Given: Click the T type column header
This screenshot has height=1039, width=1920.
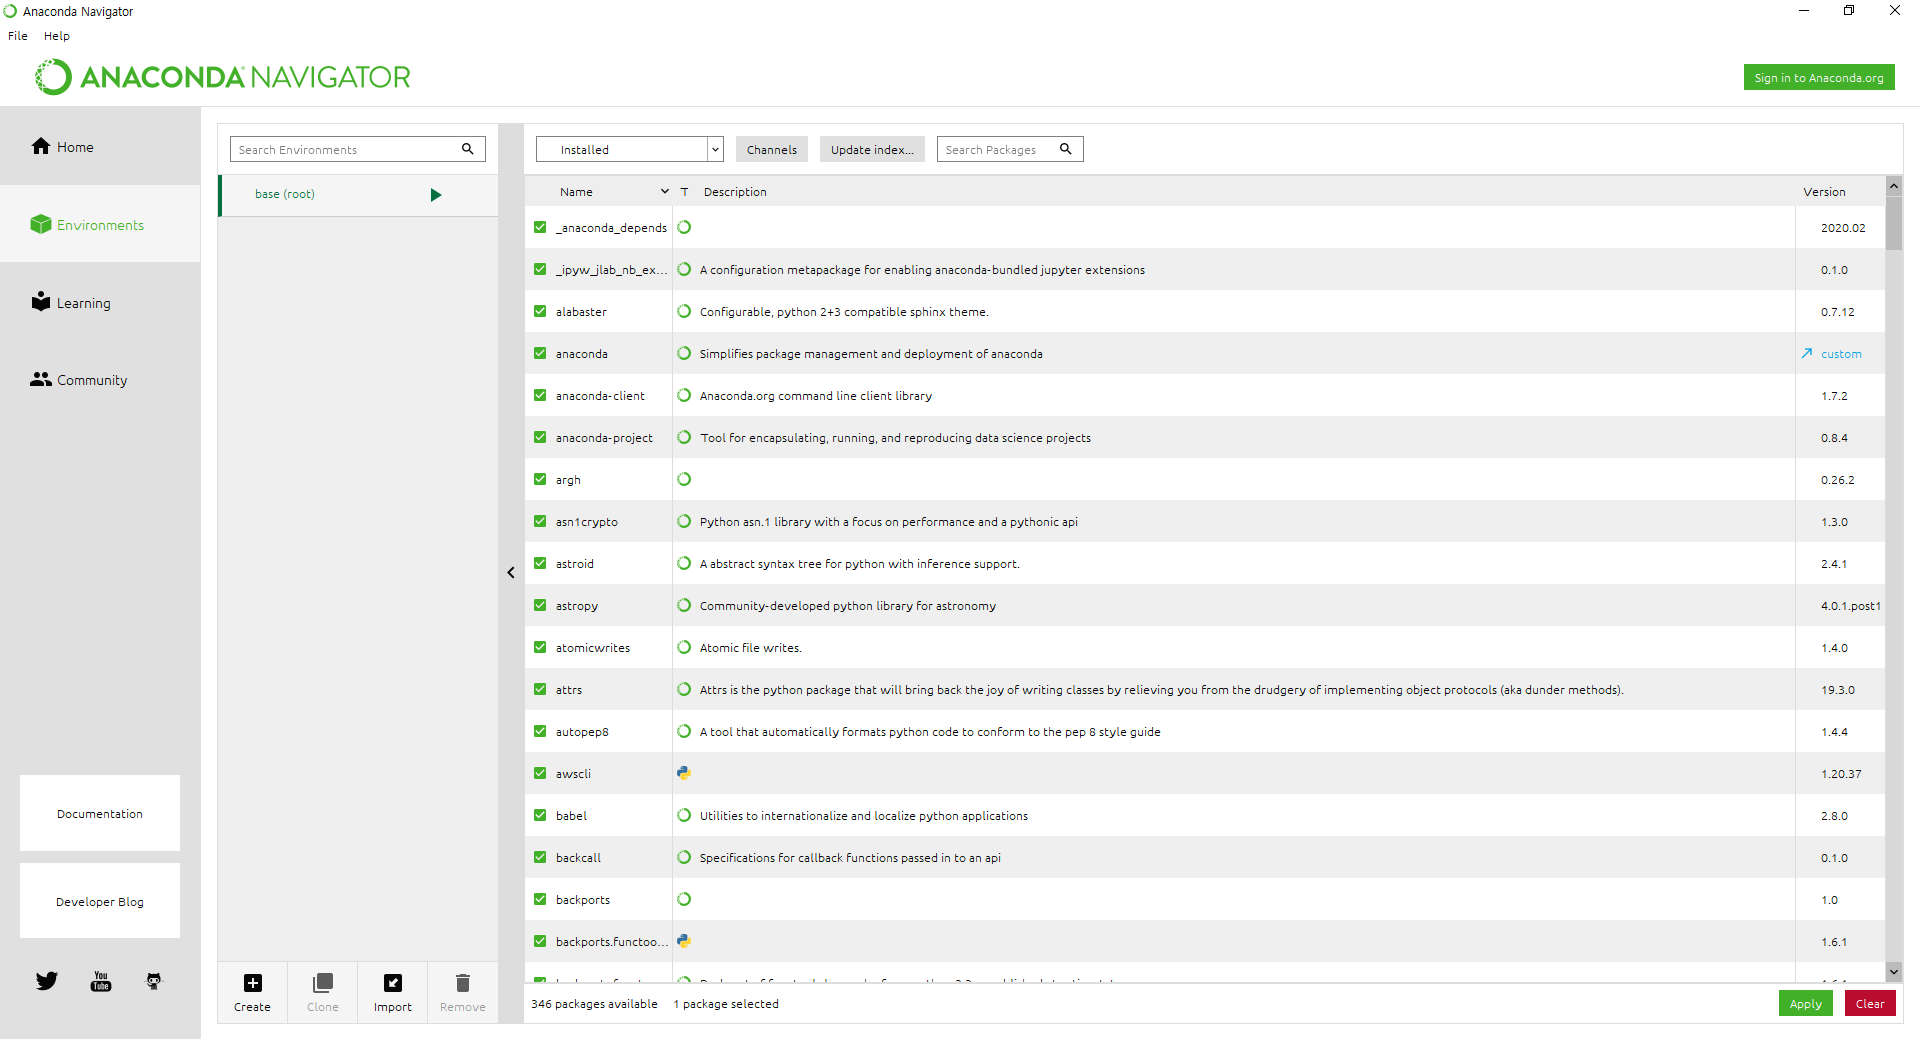Looking at the screenshot, I should click(x=684, y=191).
